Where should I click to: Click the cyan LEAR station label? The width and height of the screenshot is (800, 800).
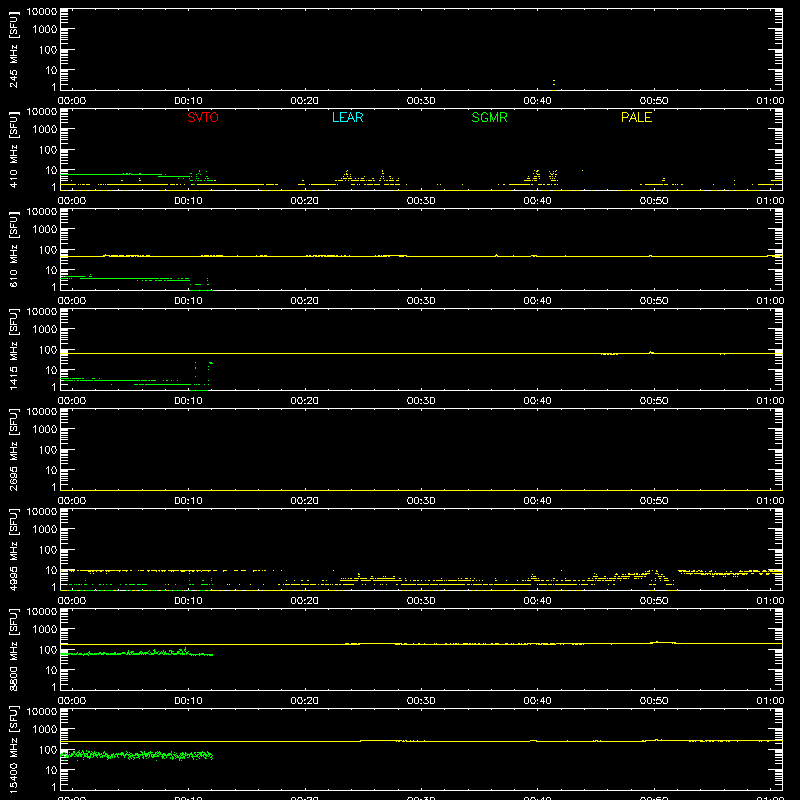pos(347,117)
